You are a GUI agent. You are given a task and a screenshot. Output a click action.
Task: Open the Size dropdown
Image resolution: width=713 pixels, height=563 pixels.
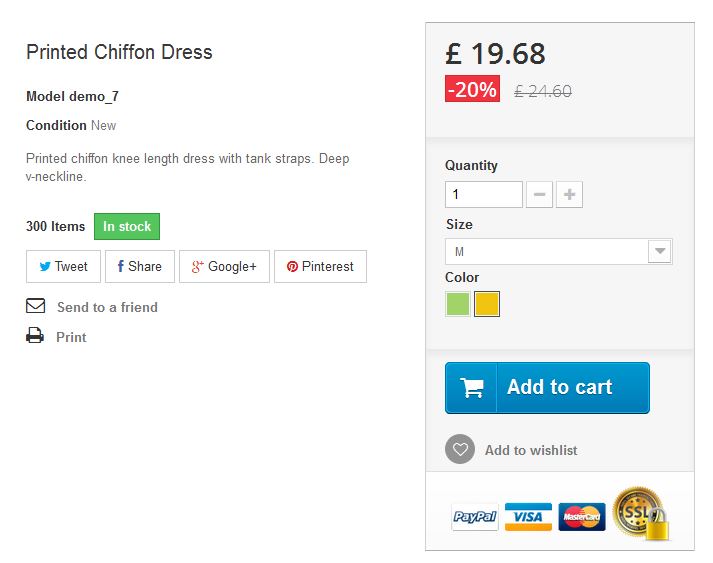pyautogui.click(x=558, y=252)
